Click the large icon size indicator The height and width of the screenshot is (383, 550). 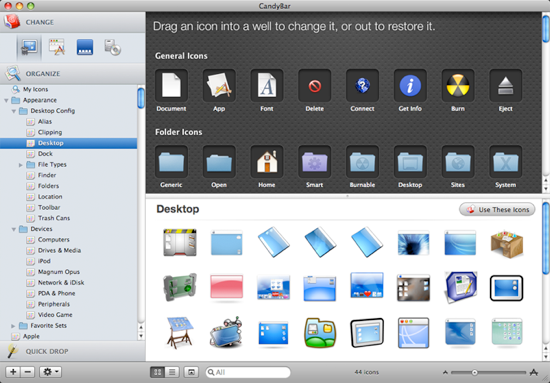coord(534,372)
